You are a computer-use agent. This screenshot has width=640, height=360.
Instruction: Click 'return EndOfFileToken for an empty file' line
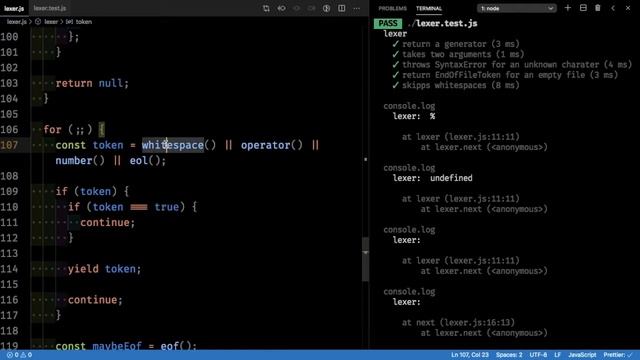click(510, 75)
